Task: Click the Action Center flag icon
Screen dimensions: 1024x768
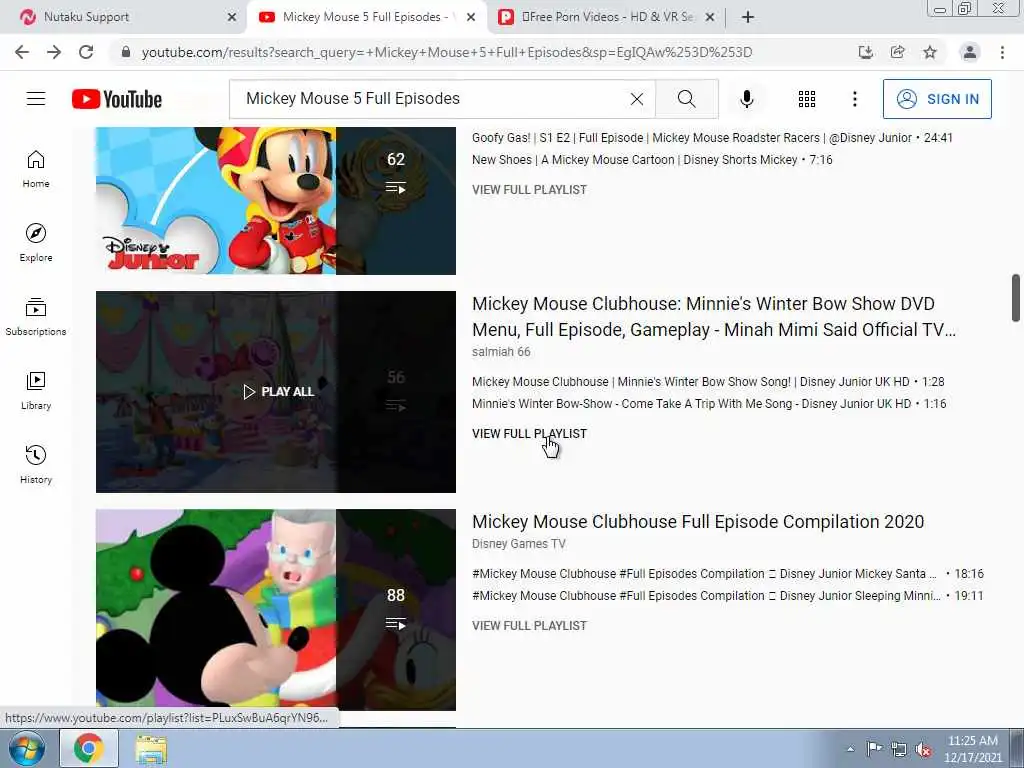Action: coord(874,749)
